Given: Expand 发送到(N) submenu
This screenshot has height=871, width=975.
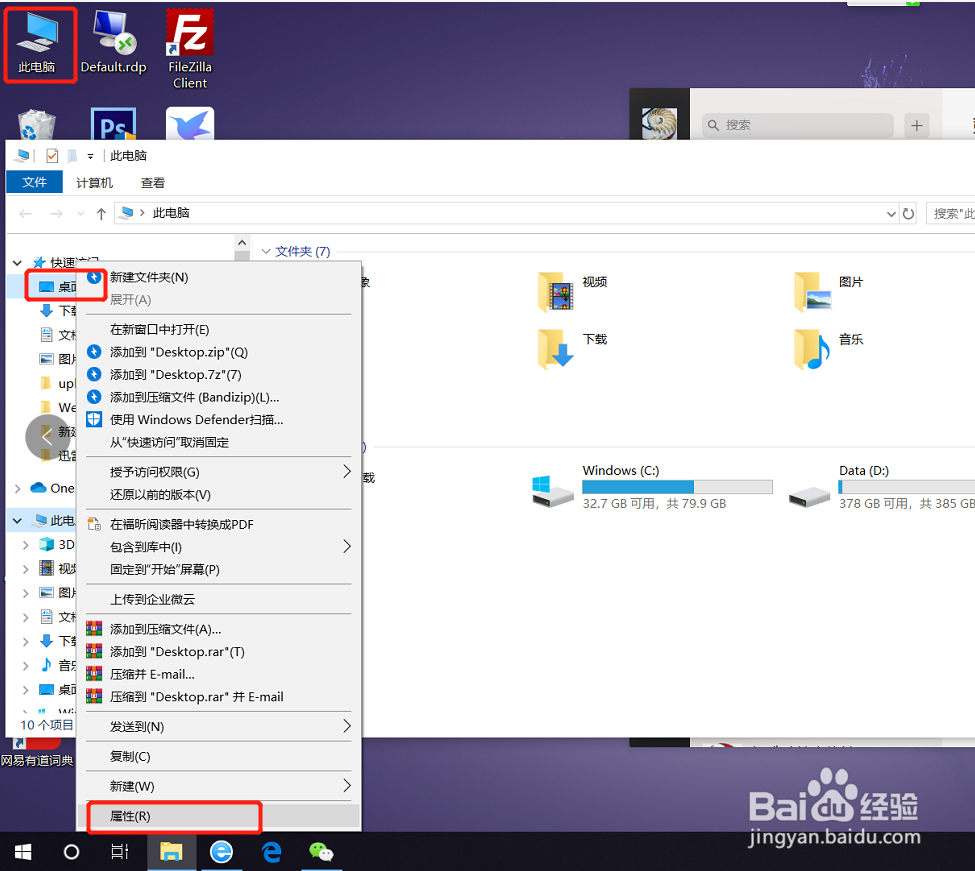Looking at the screenshot, I should pyautogui.click(x=218, y=727).
